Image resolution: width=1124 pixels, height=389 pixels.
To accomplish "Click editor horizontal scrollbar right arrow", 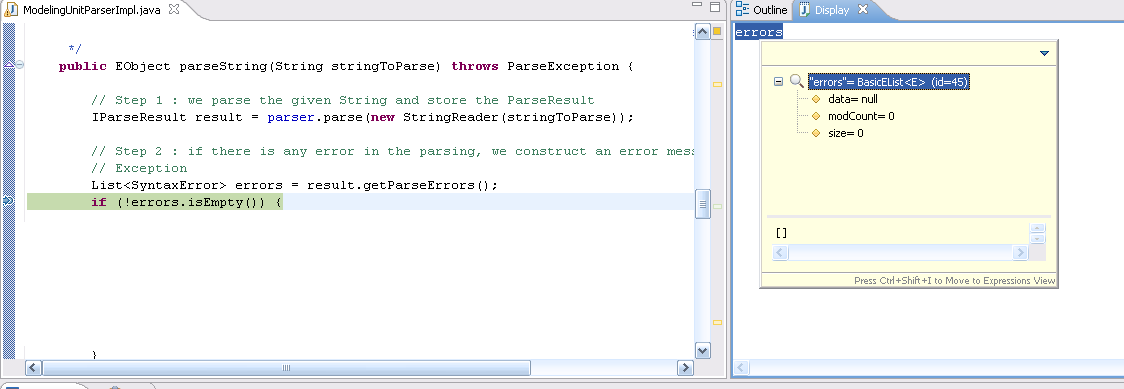I will coord(685,368).
